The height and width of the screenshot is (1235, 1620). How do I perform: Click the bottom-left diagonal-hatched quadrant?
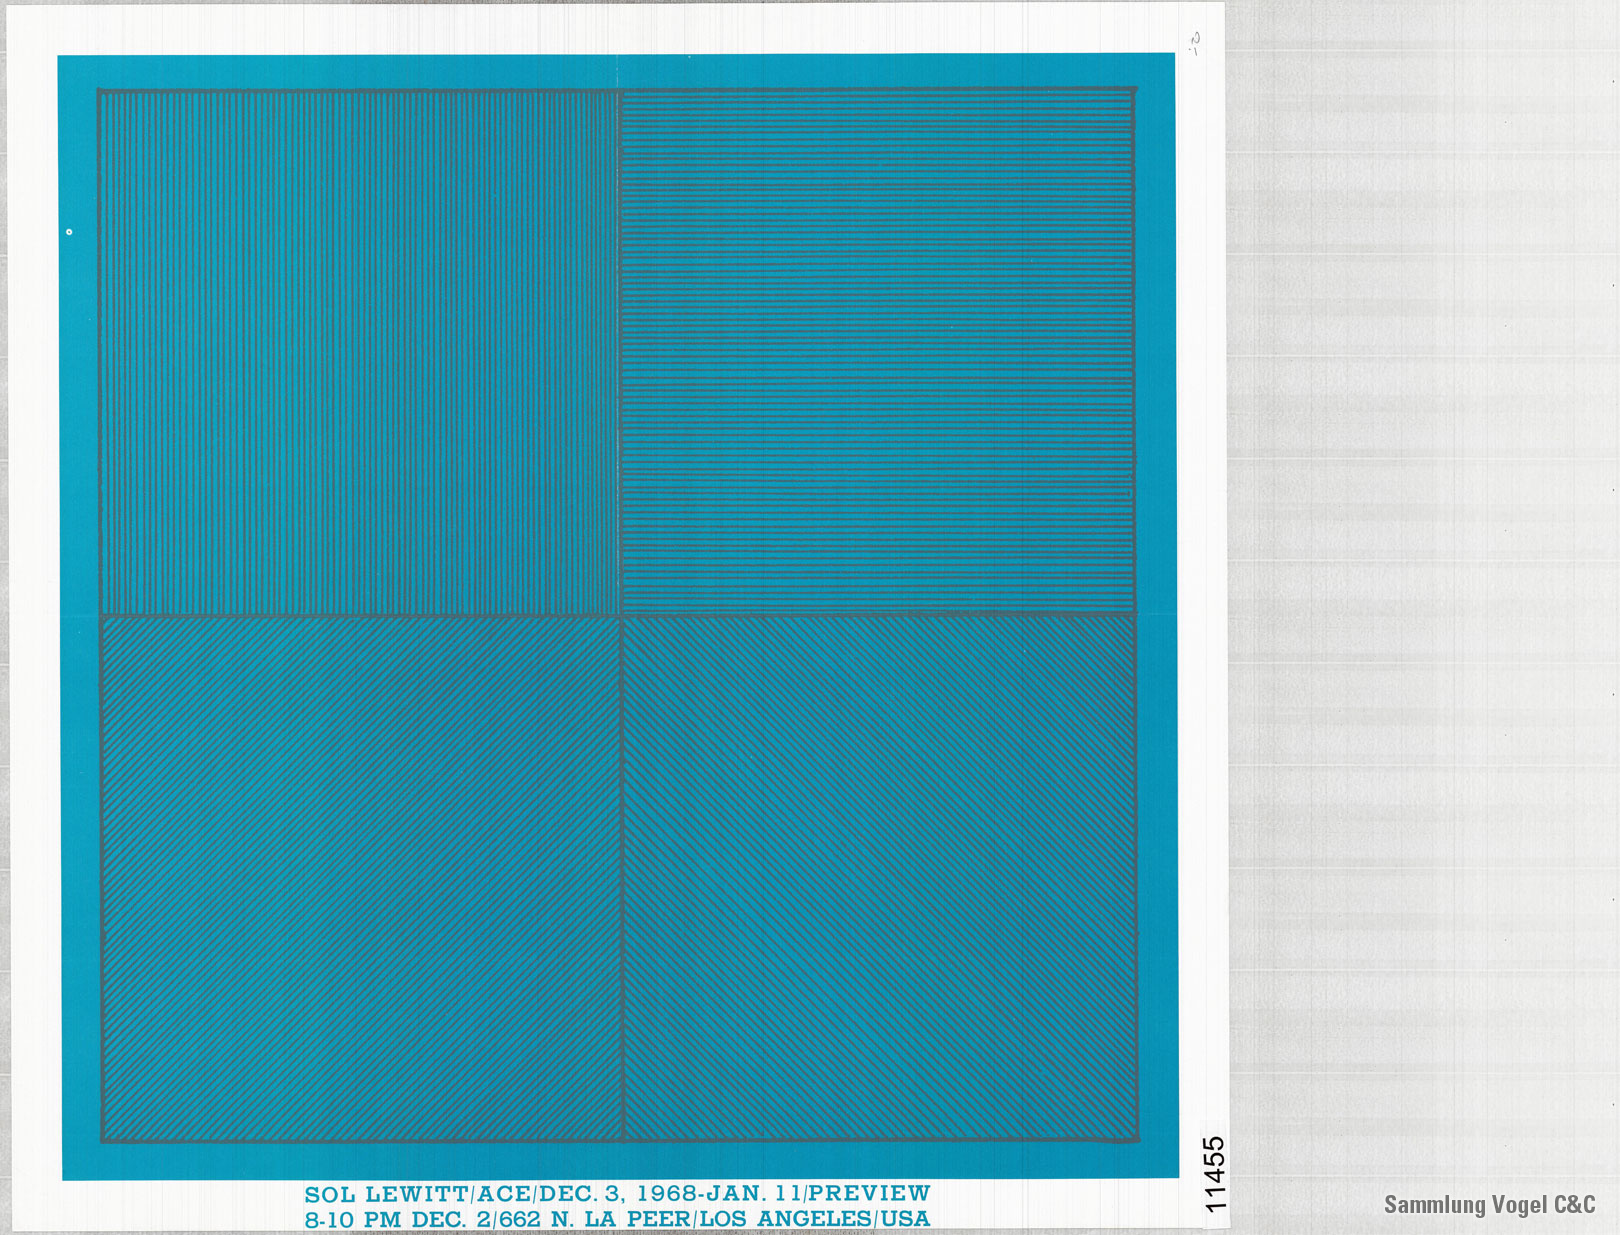click(x=360, y=878)
